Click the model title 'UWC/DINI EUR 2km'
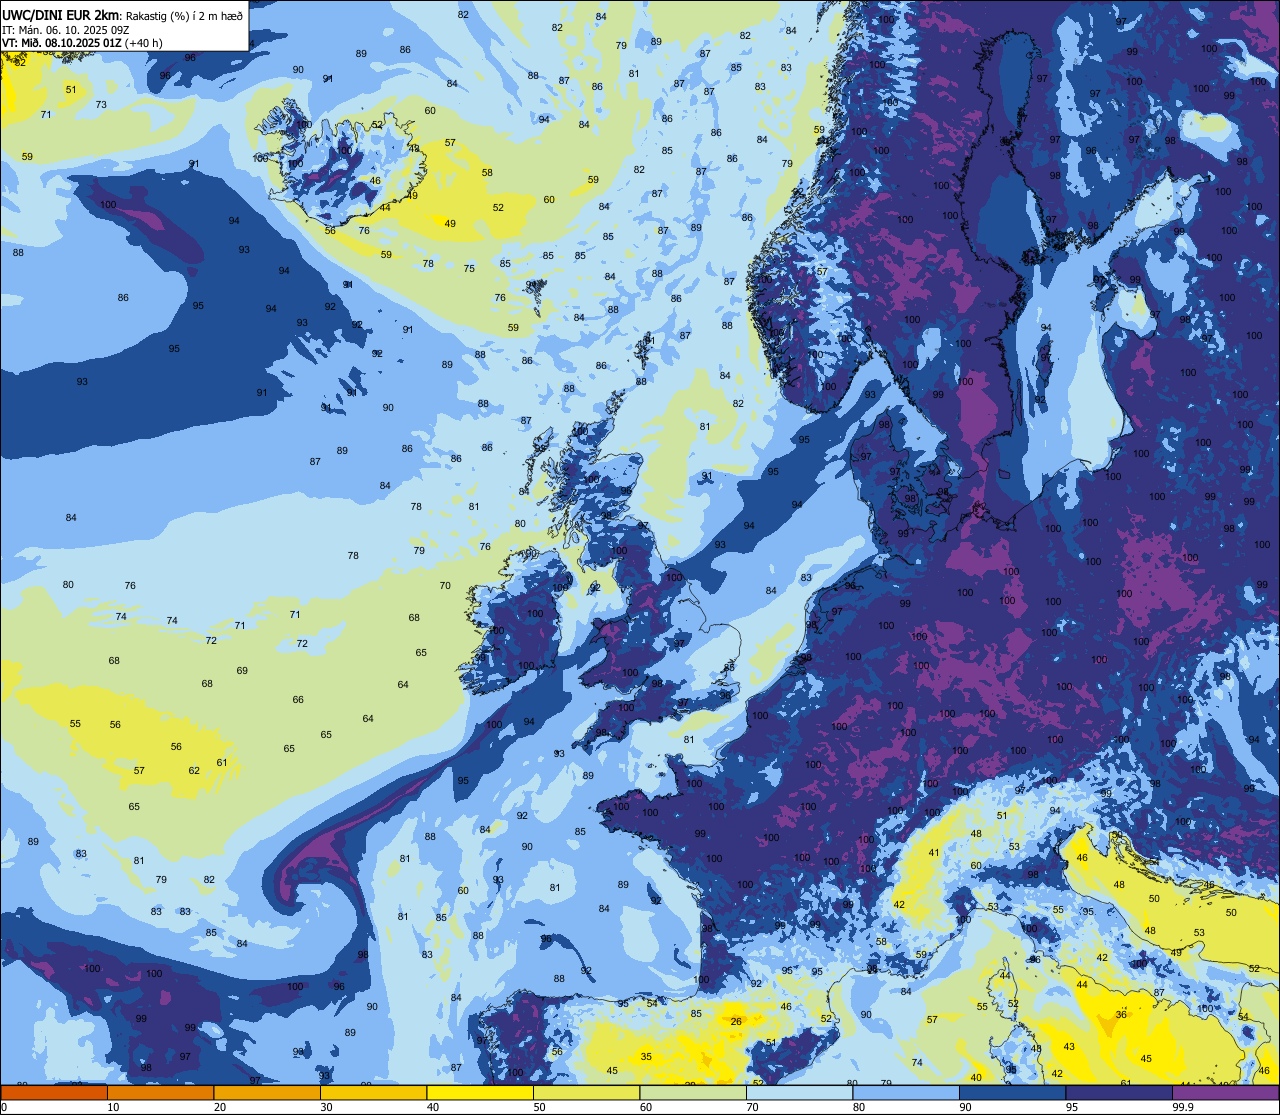1280x1115 pixels. click(x=60, y=14)
